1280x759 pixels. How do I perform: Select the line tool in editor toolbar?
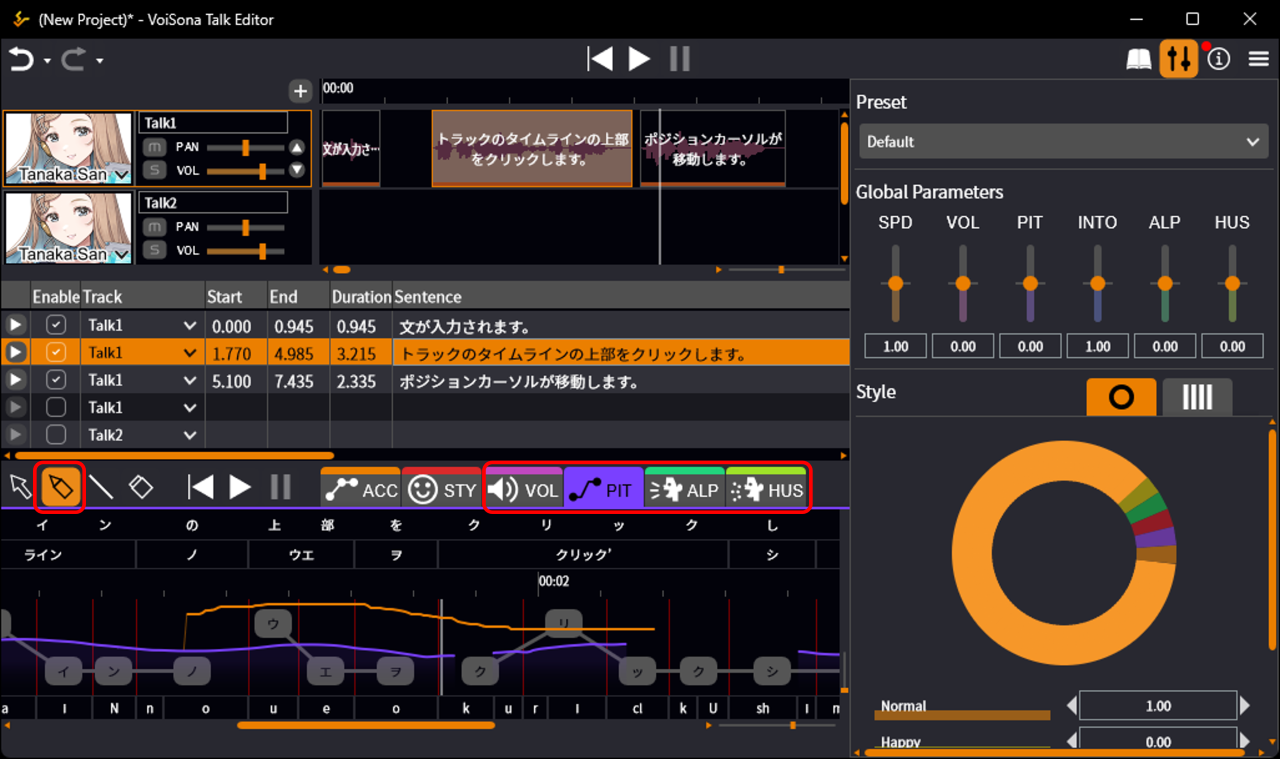(x=101, y=487)
